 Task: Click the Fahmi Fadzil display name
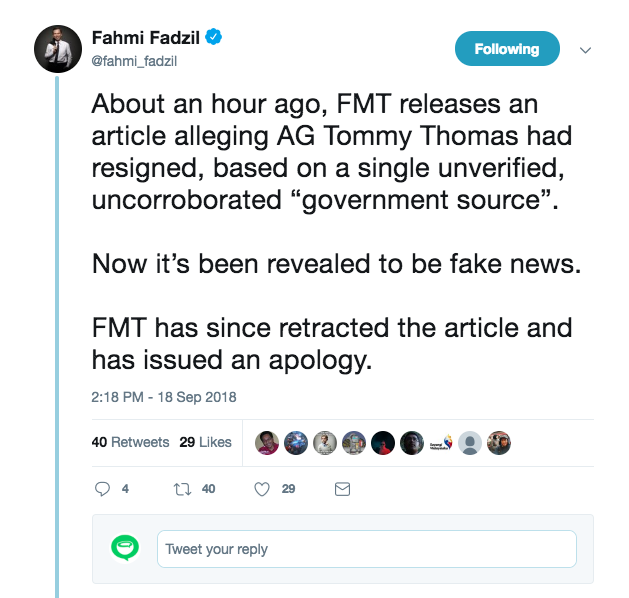(147, 38)
